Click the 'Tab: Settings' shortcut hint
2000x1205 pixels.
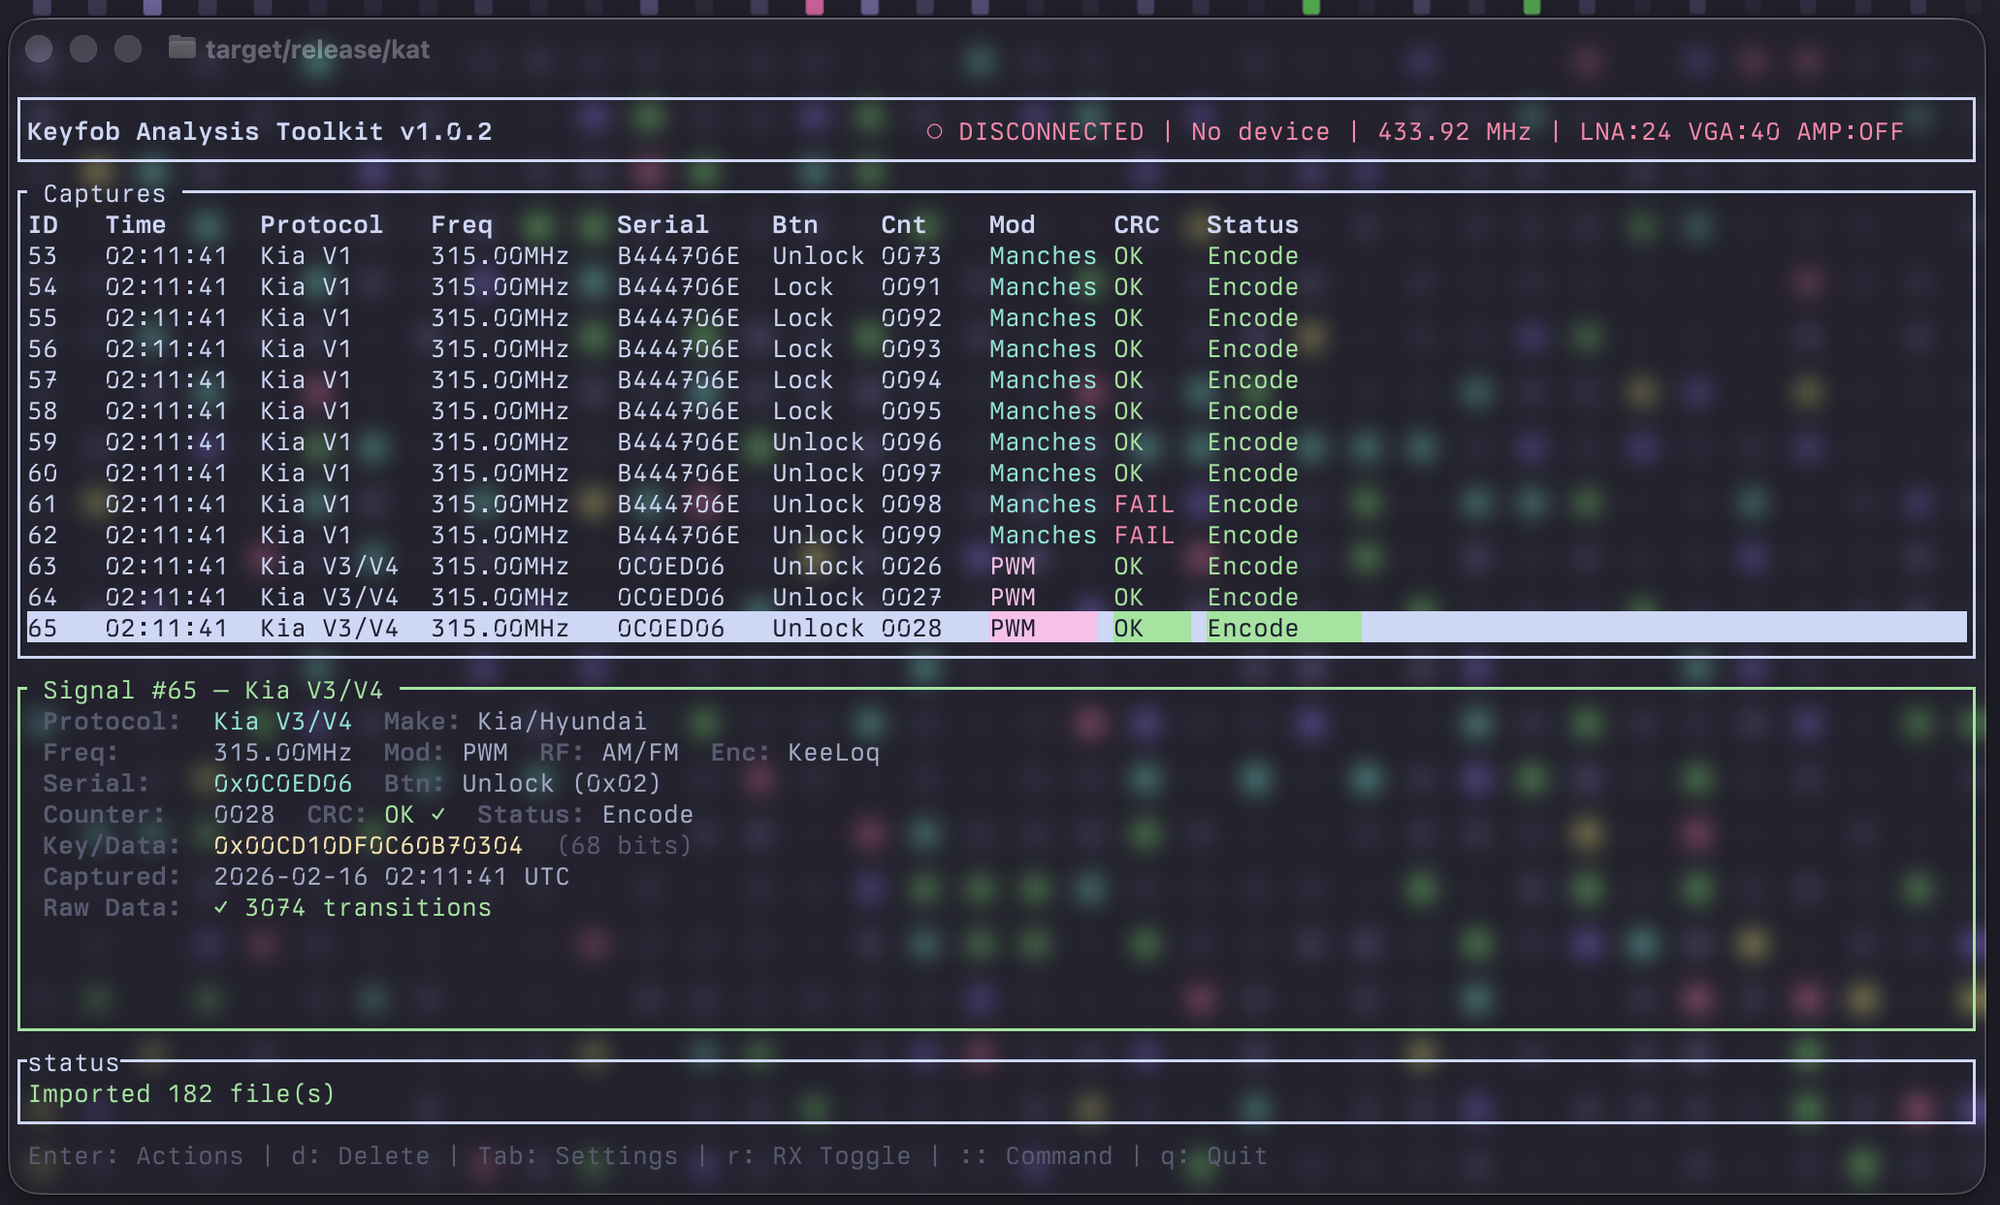(x=577, y=1156)
